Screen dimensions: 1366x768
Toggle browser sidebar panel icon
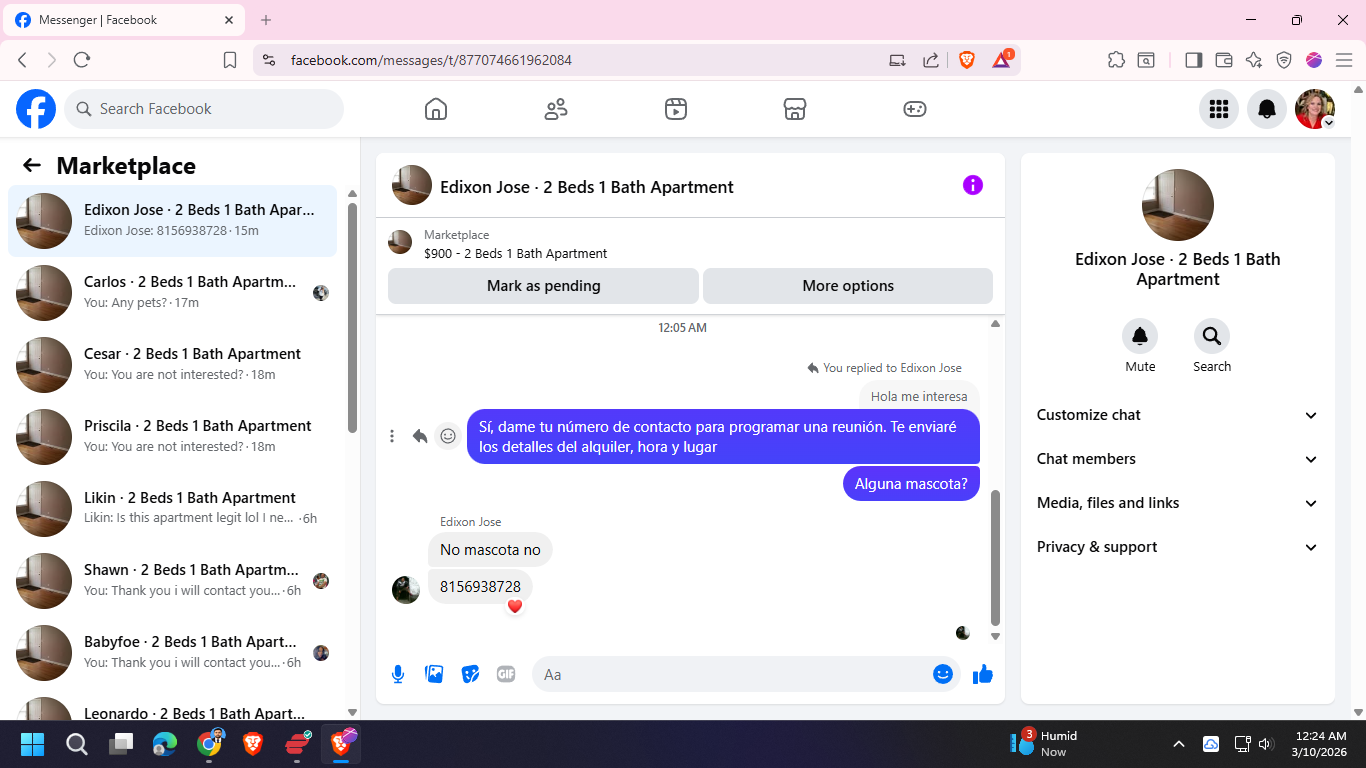click(1193, 60)
